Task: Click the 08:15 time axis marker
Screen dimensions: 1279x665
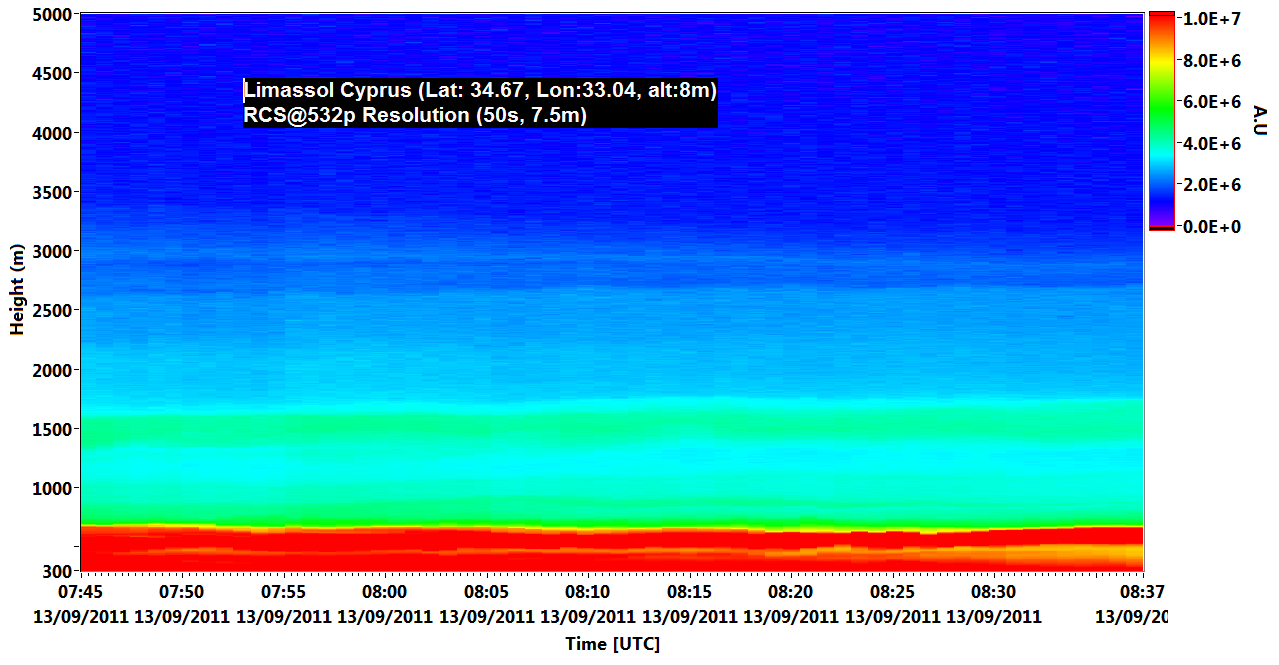Action: 689,593
